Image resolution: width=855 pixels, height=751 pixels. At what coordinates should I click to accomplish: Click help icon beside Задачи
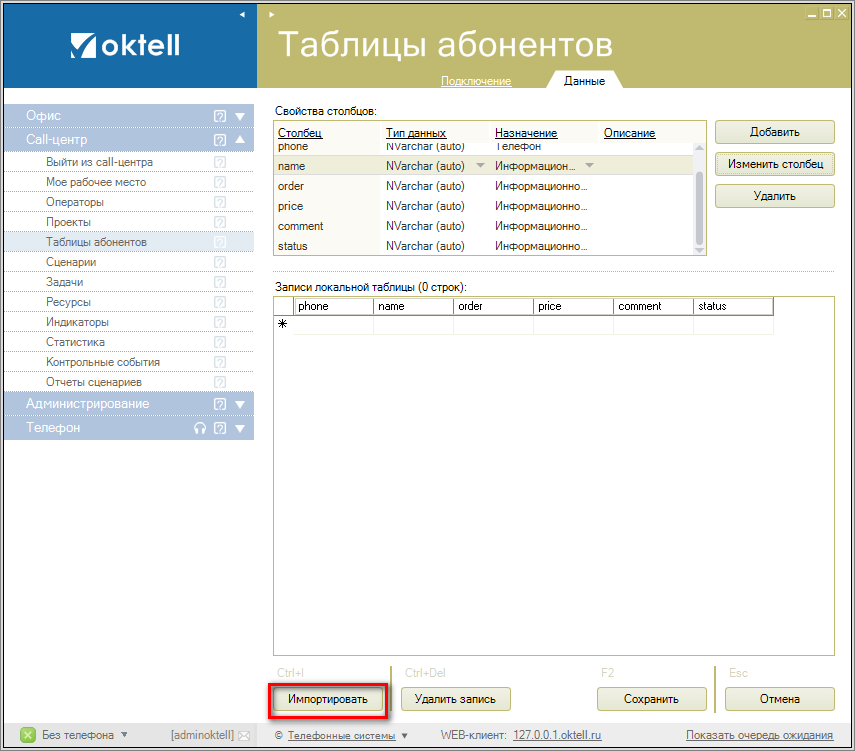point(220,282)
